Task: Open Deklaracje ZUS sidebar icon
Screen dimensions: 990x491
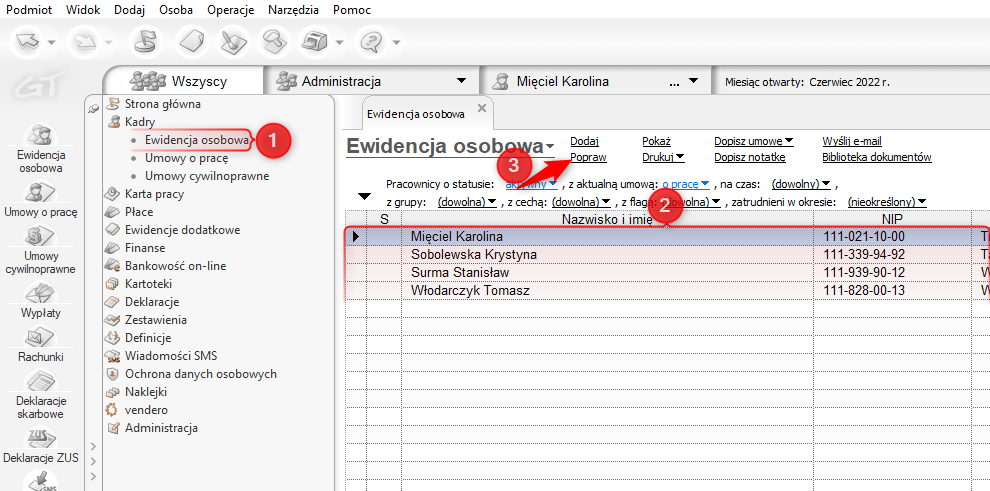Action: pos(41,439)
